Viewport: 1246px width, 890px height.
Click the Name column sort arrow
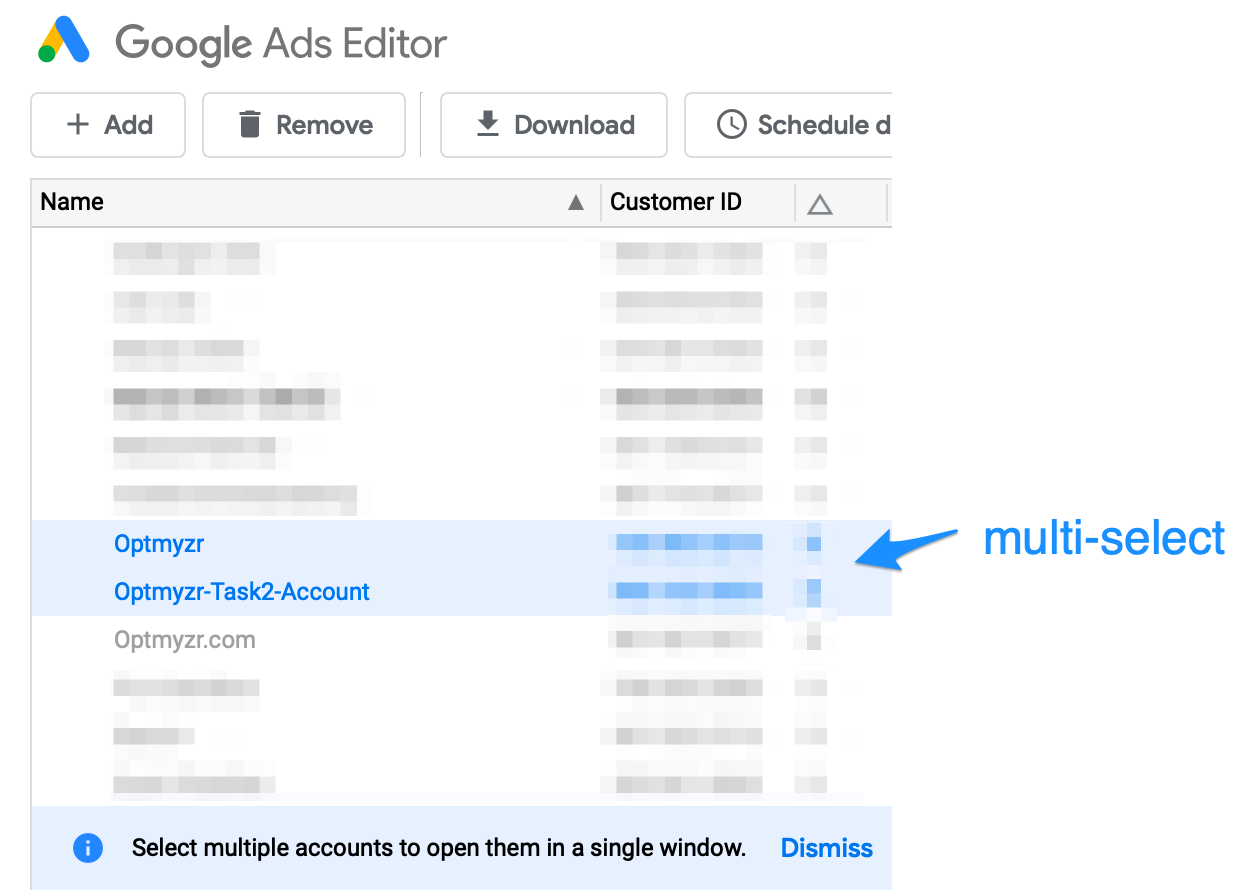coord(575,203)
